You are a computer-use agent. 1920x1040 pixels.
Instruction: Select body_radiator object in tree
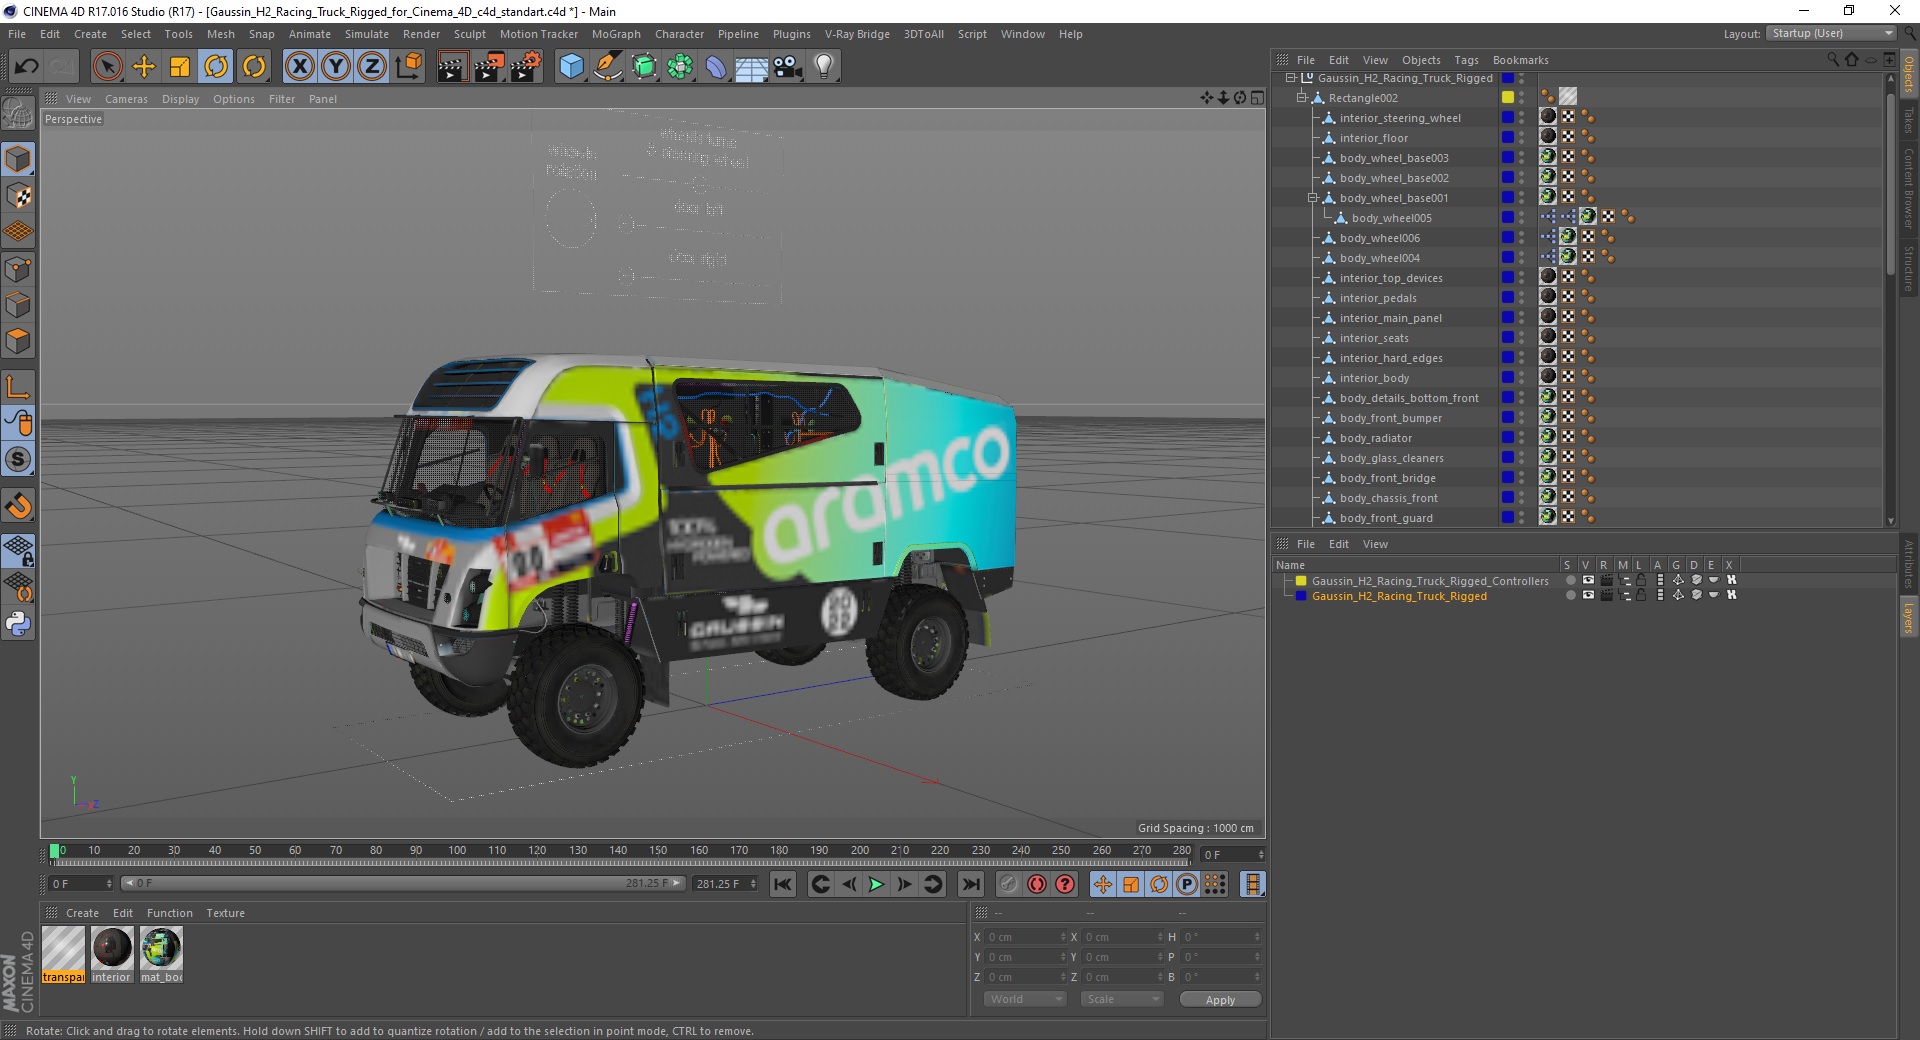point(1376,438)
